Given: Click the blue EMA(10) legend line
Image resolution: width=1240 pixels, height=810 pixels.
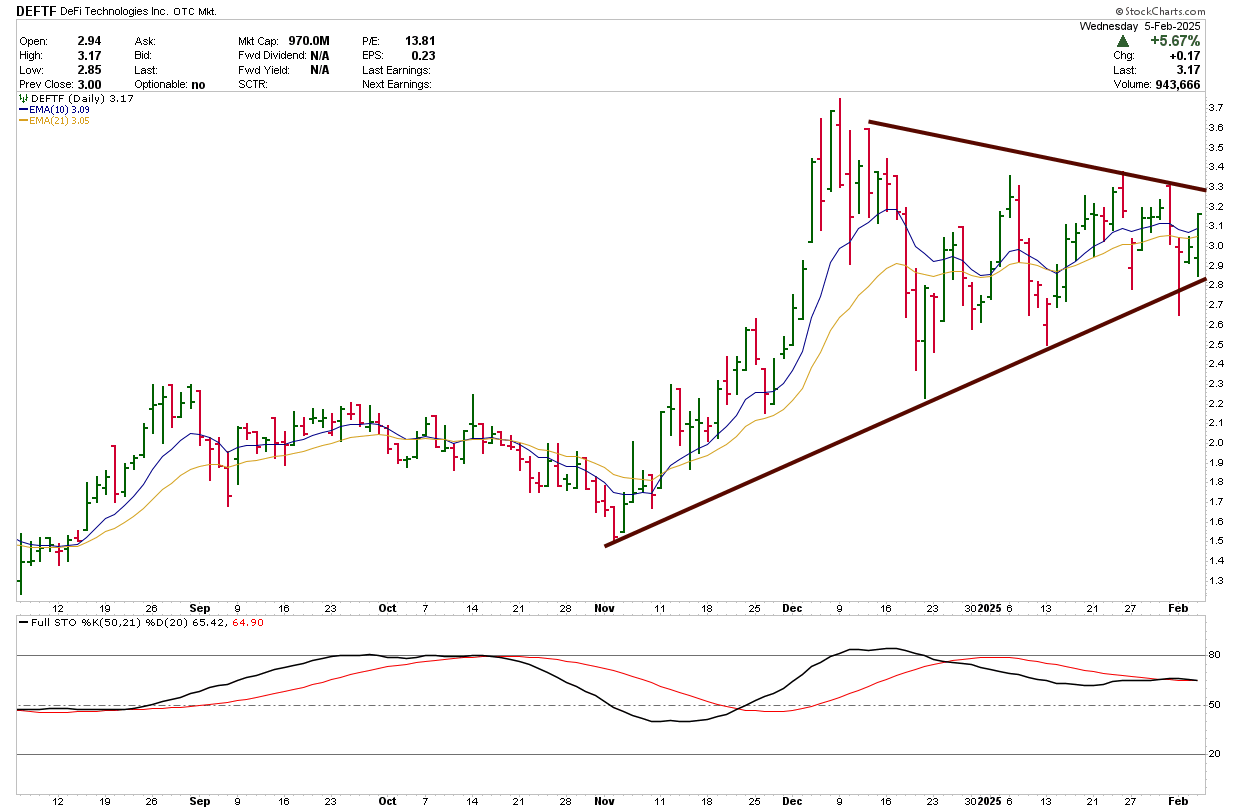Looking at the screenshot, I should point(24,109).
